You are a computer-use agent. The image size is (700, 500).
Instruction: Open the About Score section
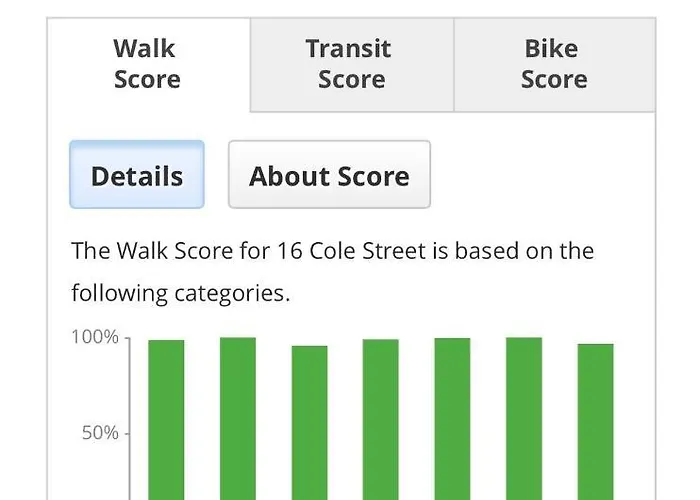pyautogui.click(x=329, y=176)
